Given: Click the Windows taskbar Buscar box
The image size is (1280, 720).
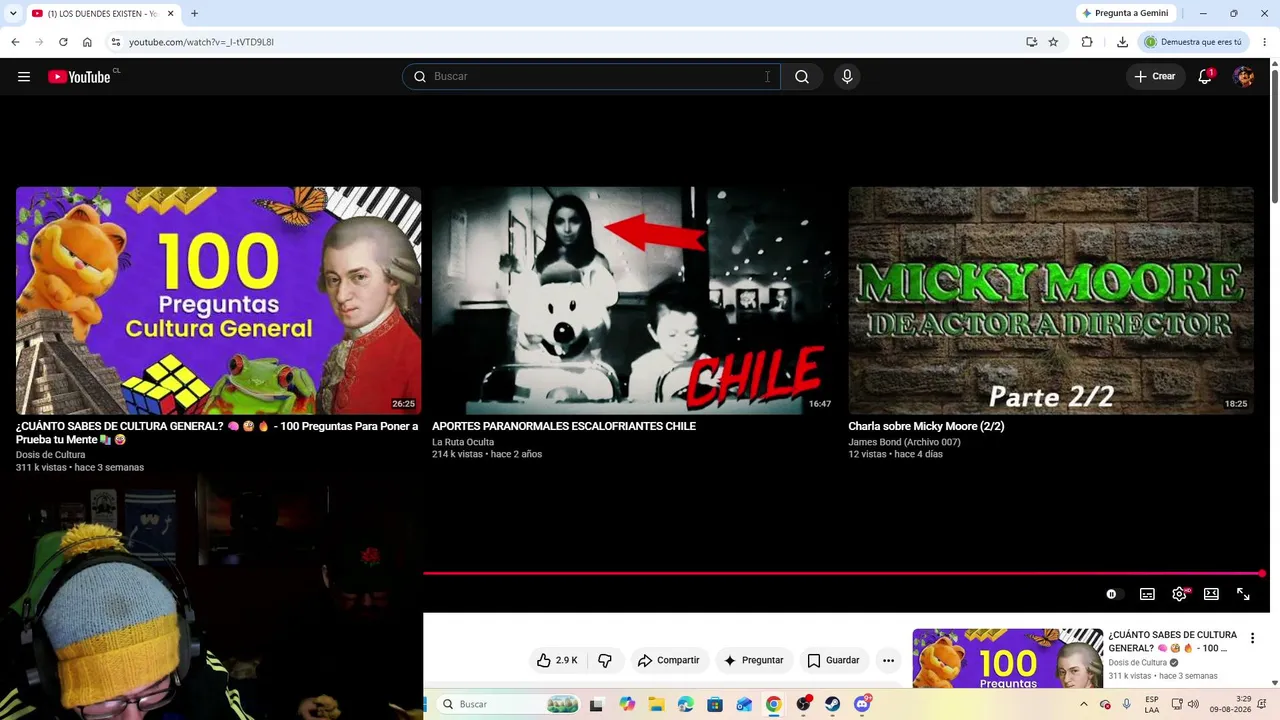Looking at the screenshot, I should coord(508,704).
